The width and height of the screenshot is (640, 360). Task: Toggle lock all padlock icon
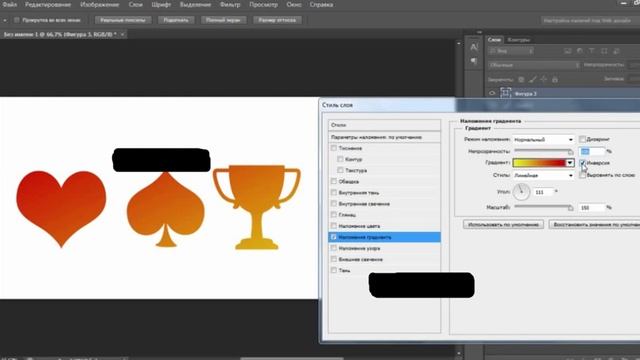[555, 79]
